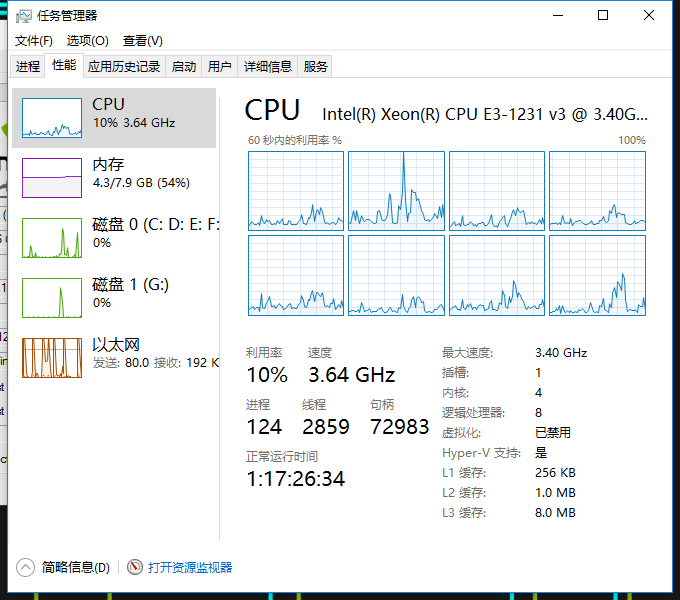Switch to the 进程 tab
This screenshot has height=600, width=680.
pyautogui.click(x=28, y=67)
